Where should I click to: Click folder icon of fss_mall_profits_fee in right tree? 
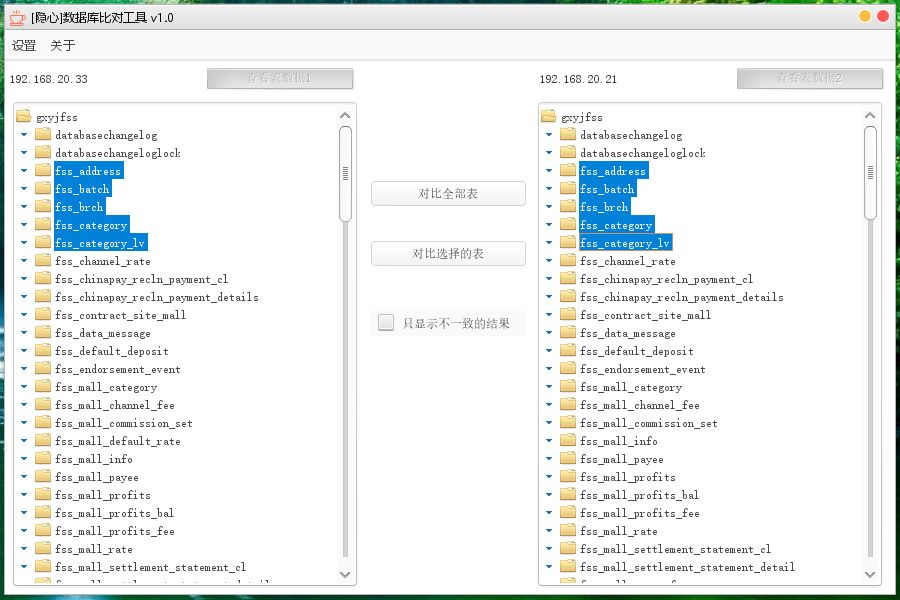coord(568,513)
